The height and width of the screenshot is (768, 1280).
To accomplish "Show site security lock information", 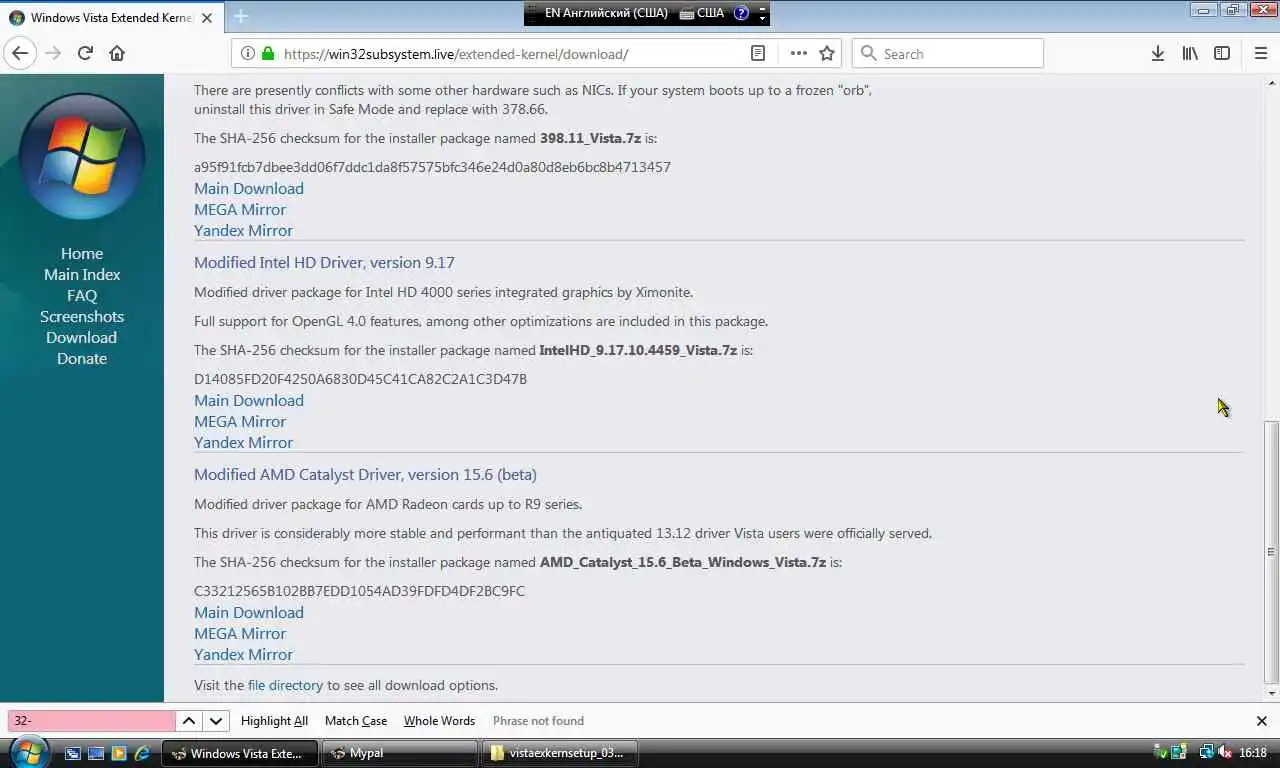I will click(268, 54).
